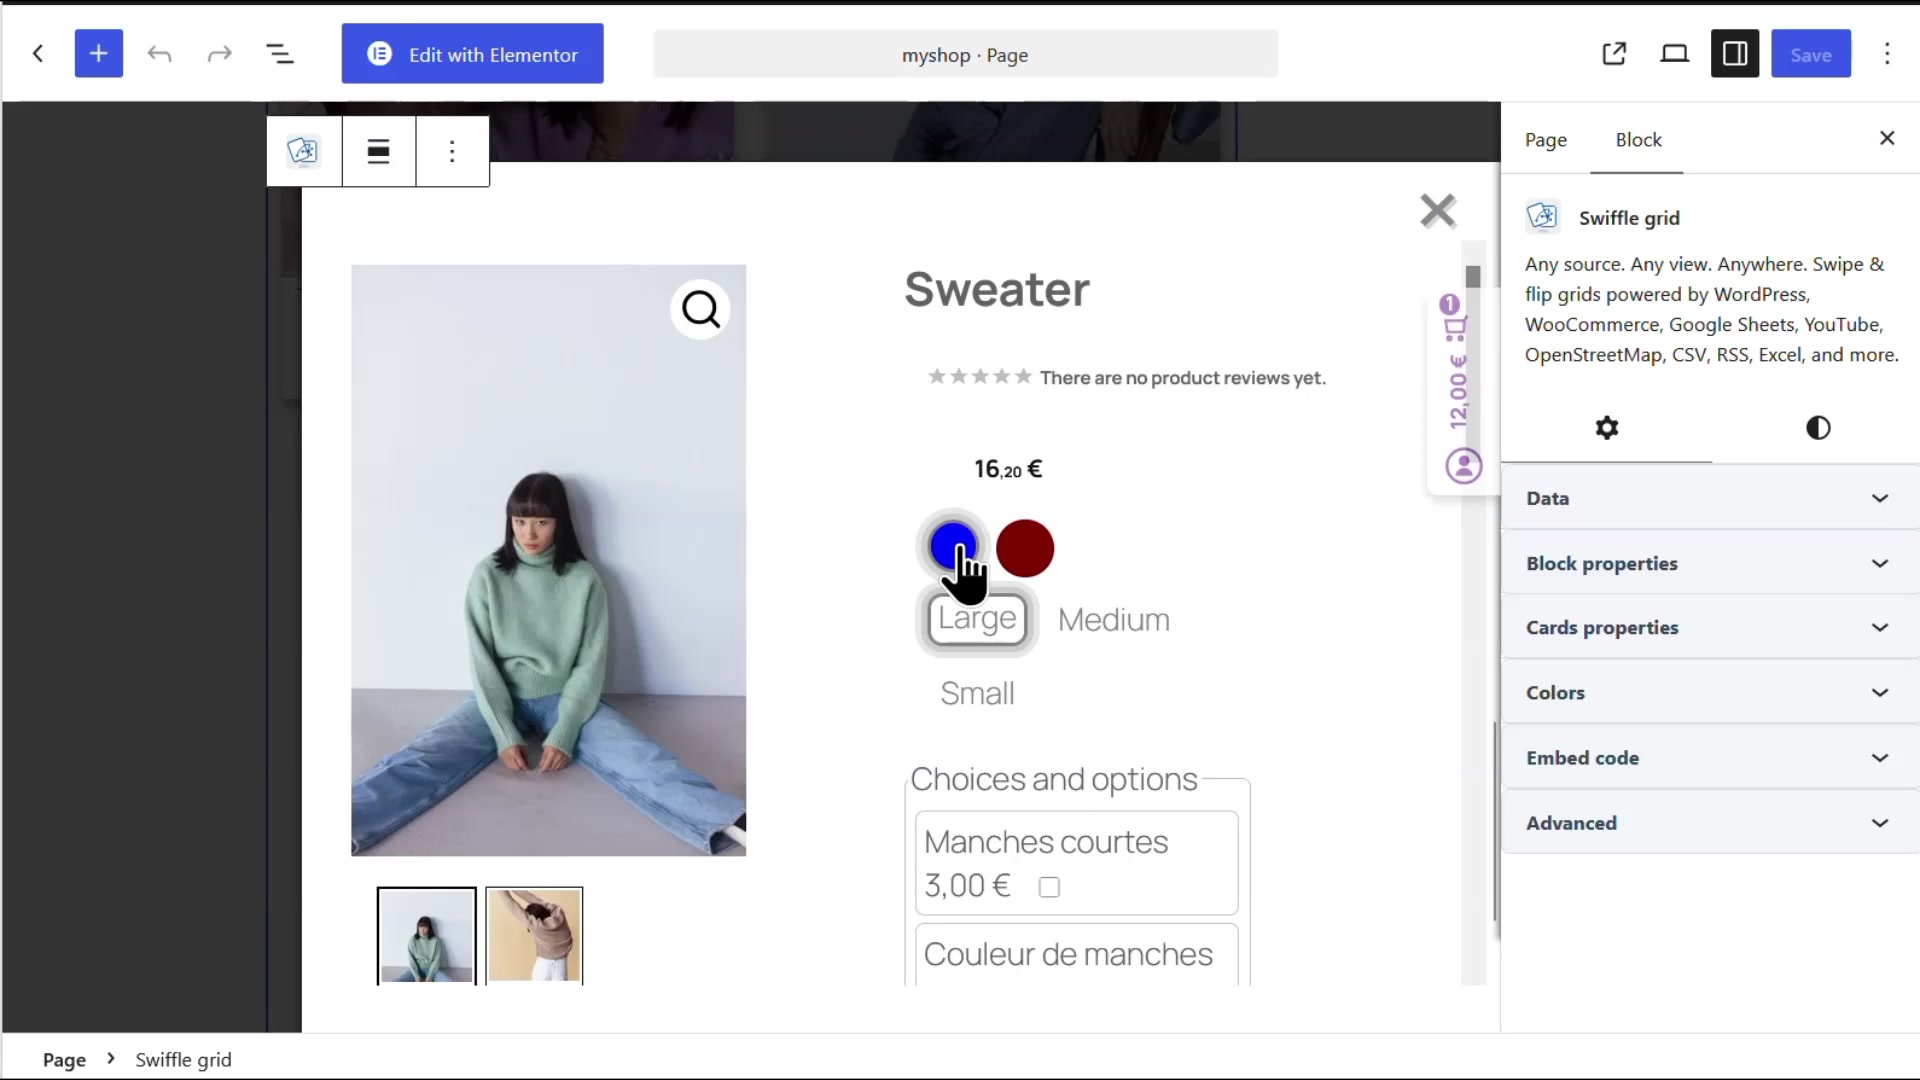The image size is (1920, 1080).
Task: Choose the Medium size option
Action: pyautogui.click(x=1113, y=620)
